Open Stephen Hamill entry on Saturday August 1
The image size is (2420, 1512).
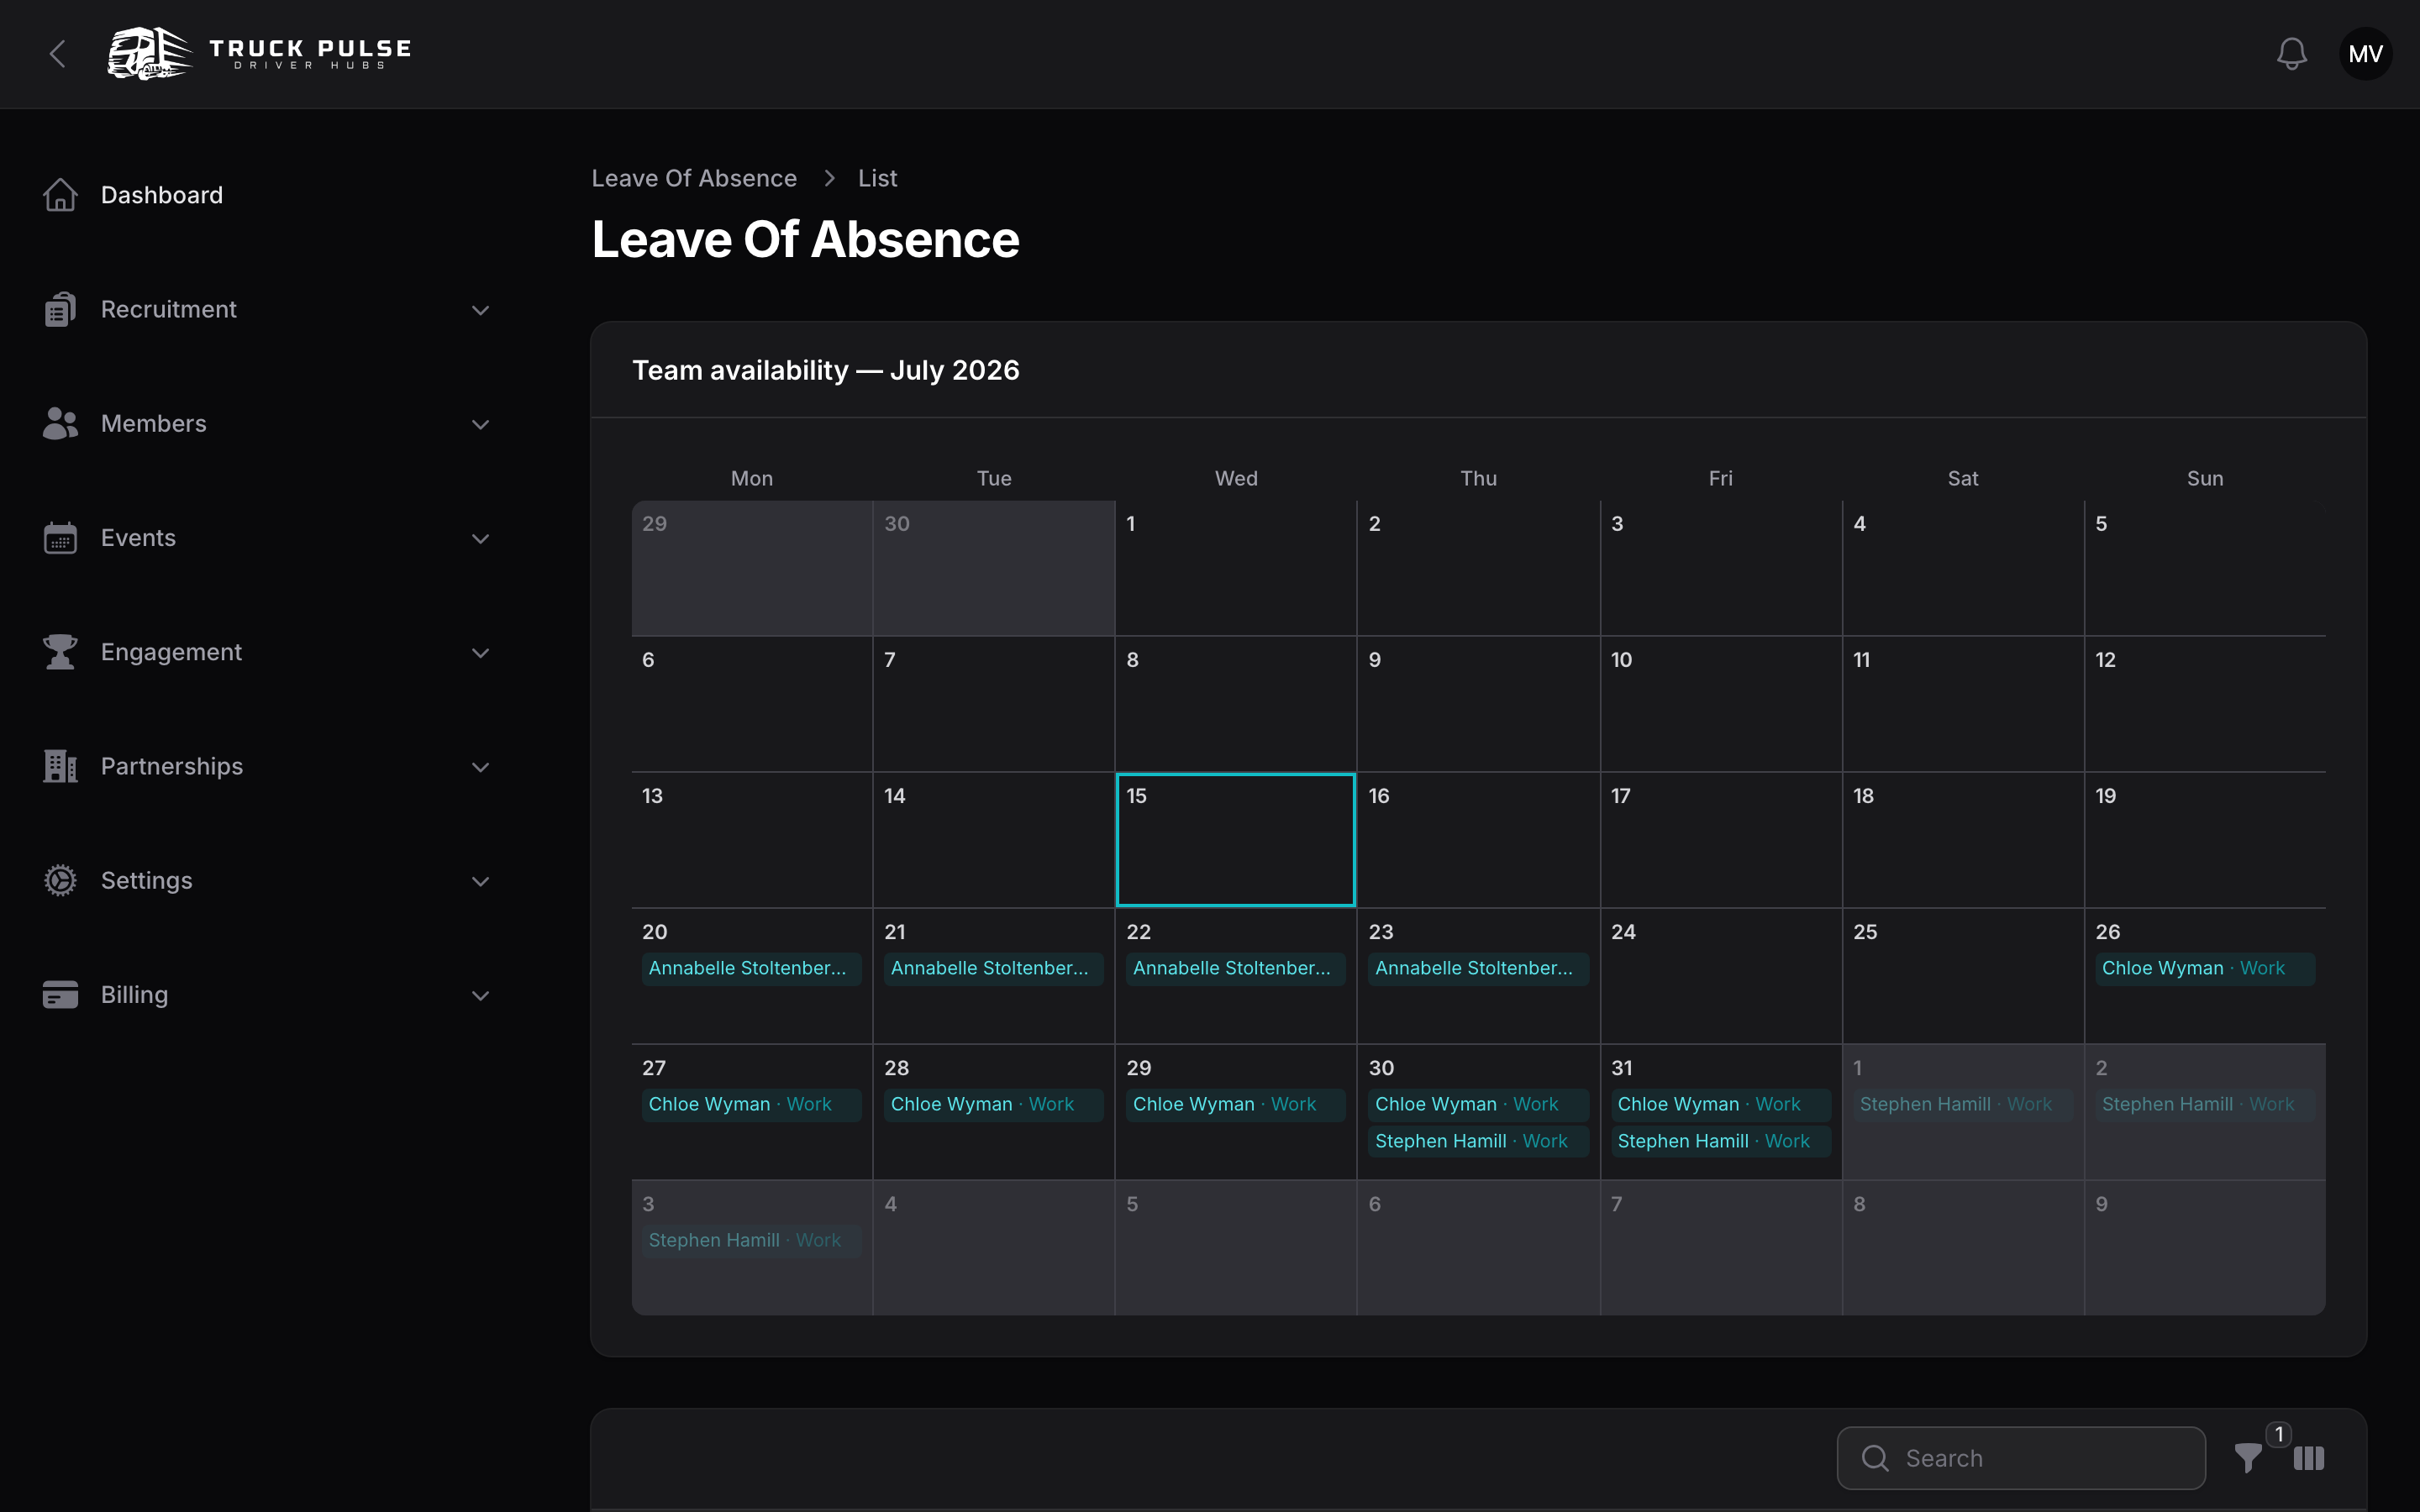click(x=1962, y=1104)
